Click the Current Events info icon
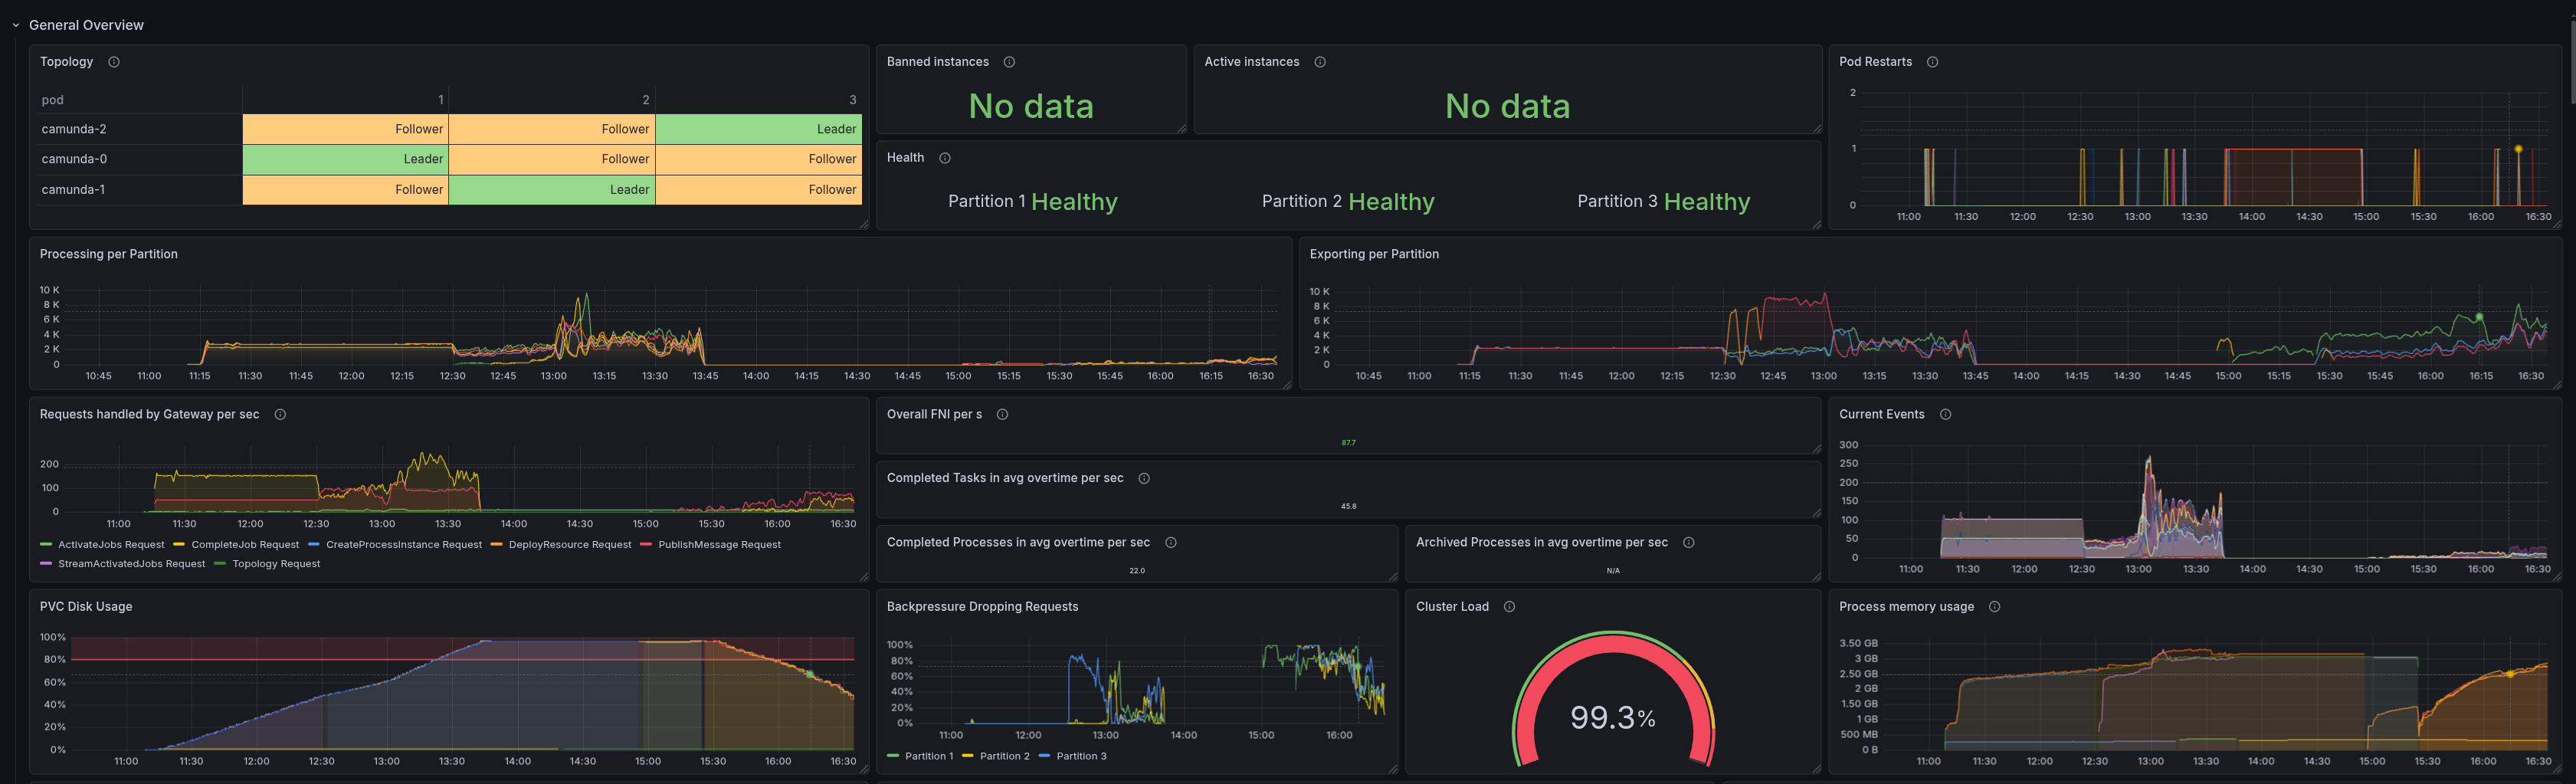This screenshot has width=2576, height=784. (x=1945, y=414)
